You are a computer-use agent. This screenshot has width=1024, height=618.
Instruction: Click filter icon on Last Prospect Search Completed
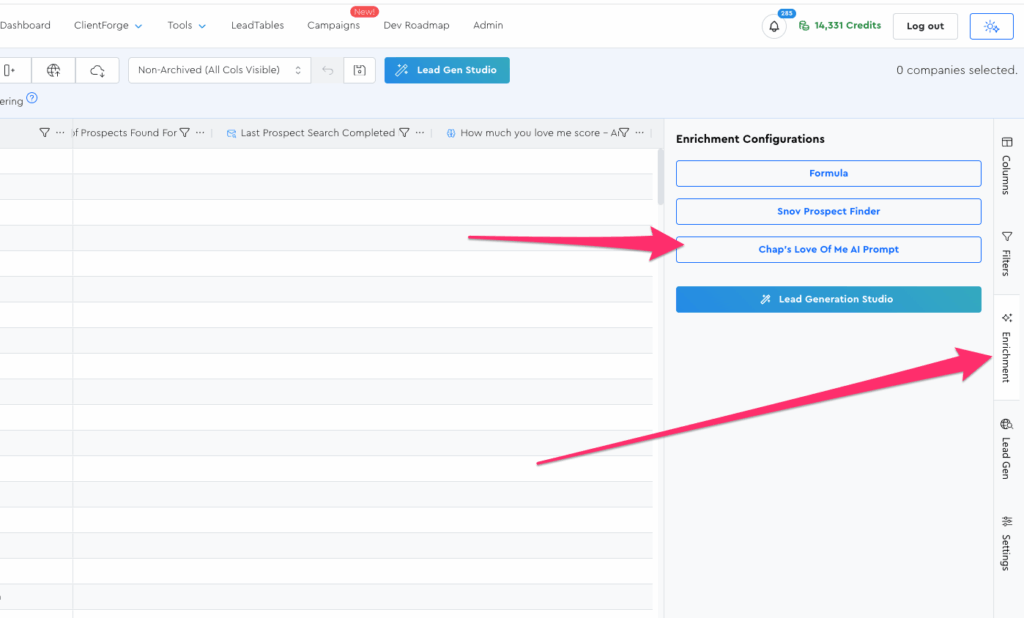pyautogui.click(x=404, y=133)
